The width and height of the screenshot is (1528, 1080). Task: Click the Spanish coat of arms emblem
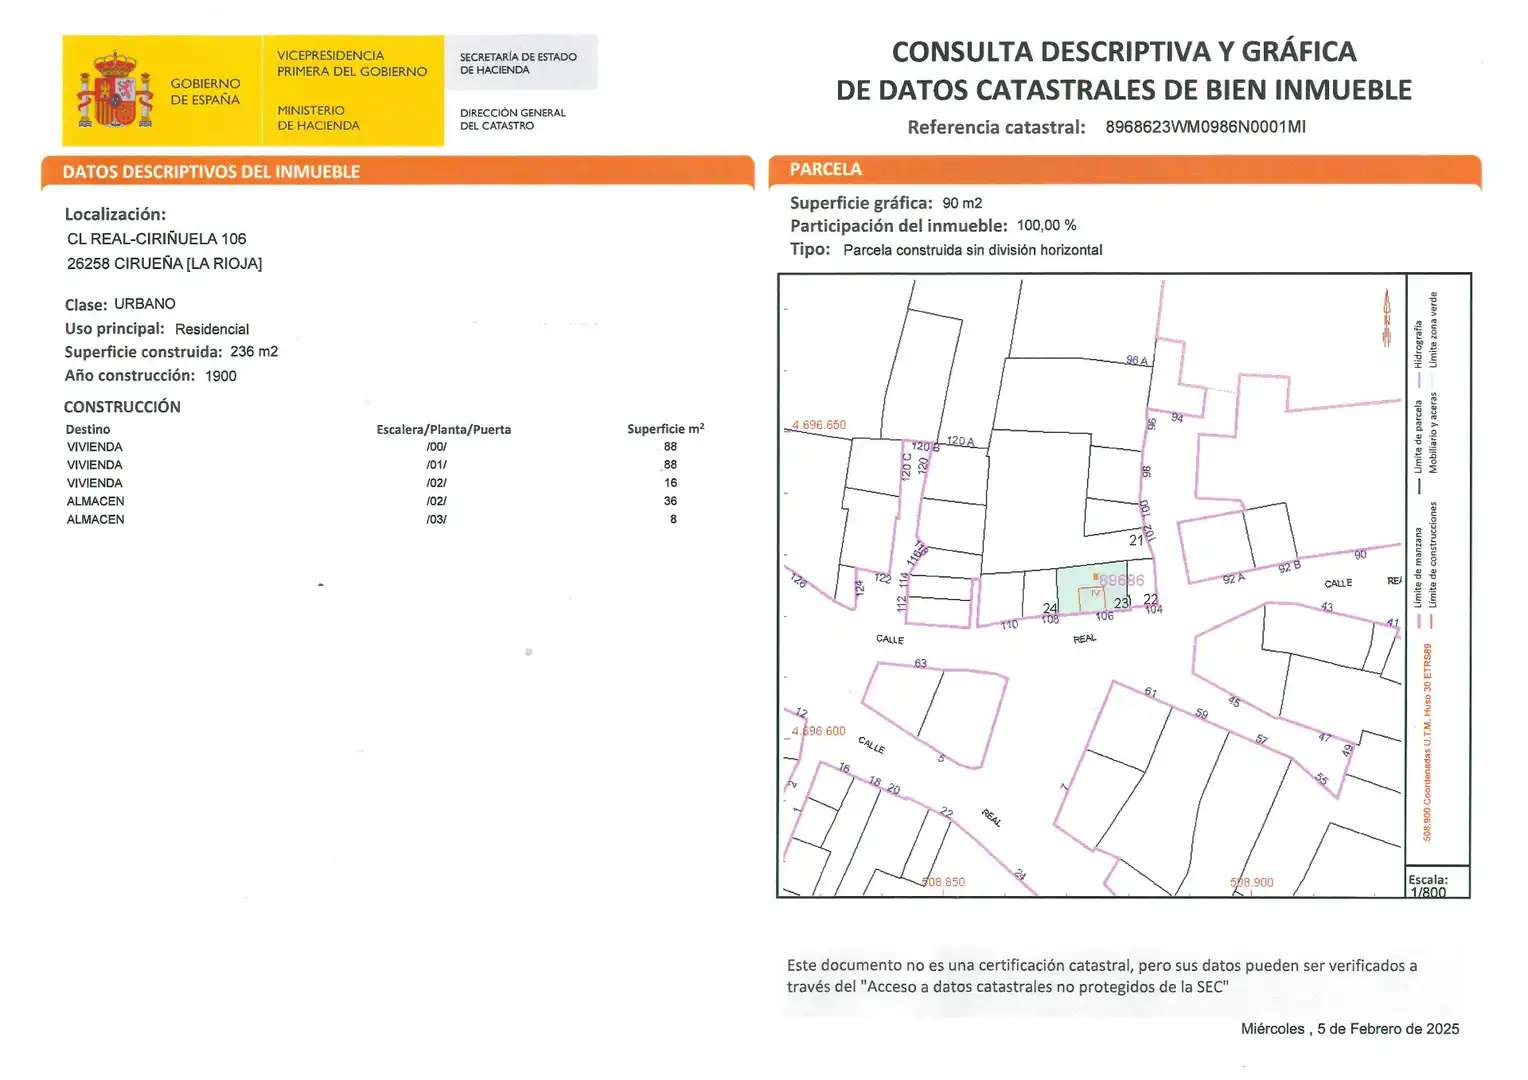pyautogui.click(x=116, y=90)
